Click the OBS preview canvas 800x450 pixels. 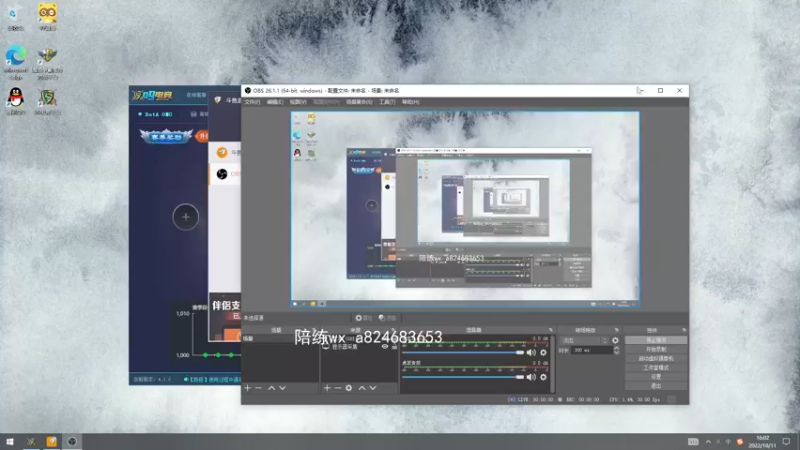coord(465,209)
